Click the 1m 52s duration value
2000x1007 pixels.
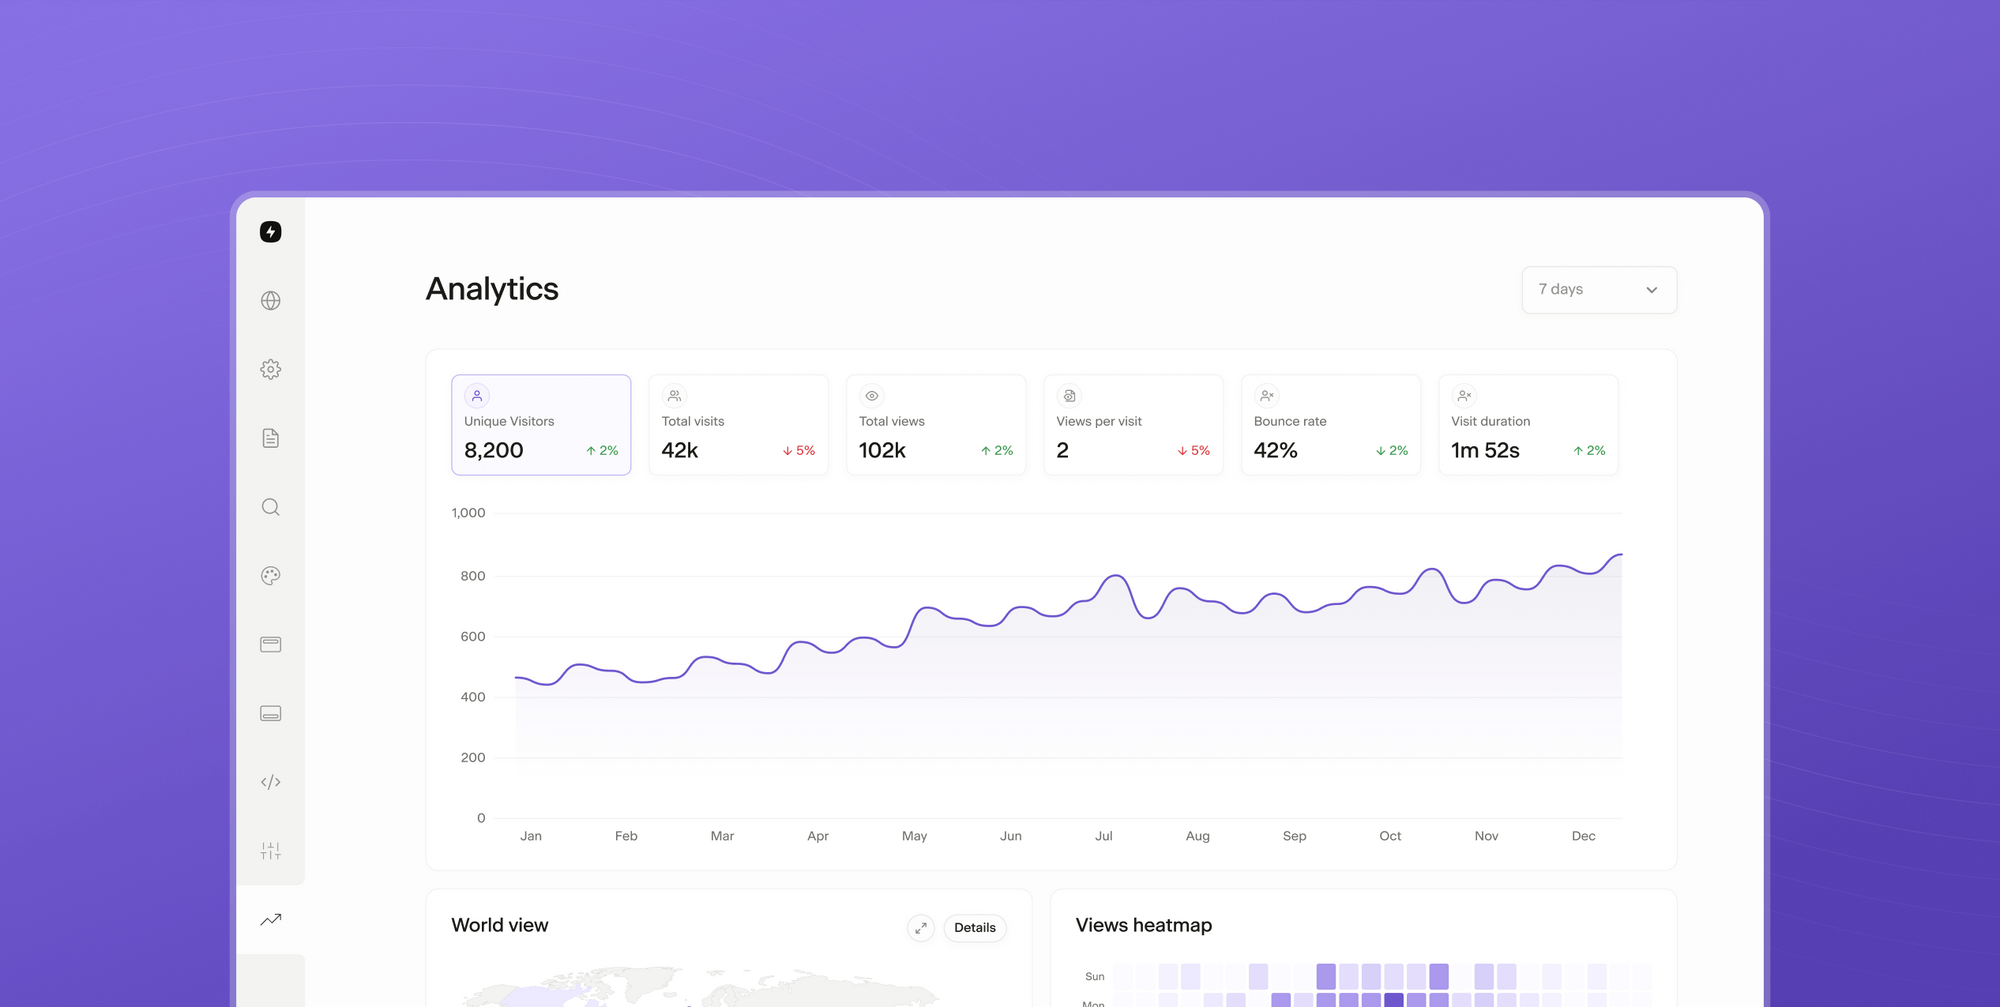tap(1485, 450)
